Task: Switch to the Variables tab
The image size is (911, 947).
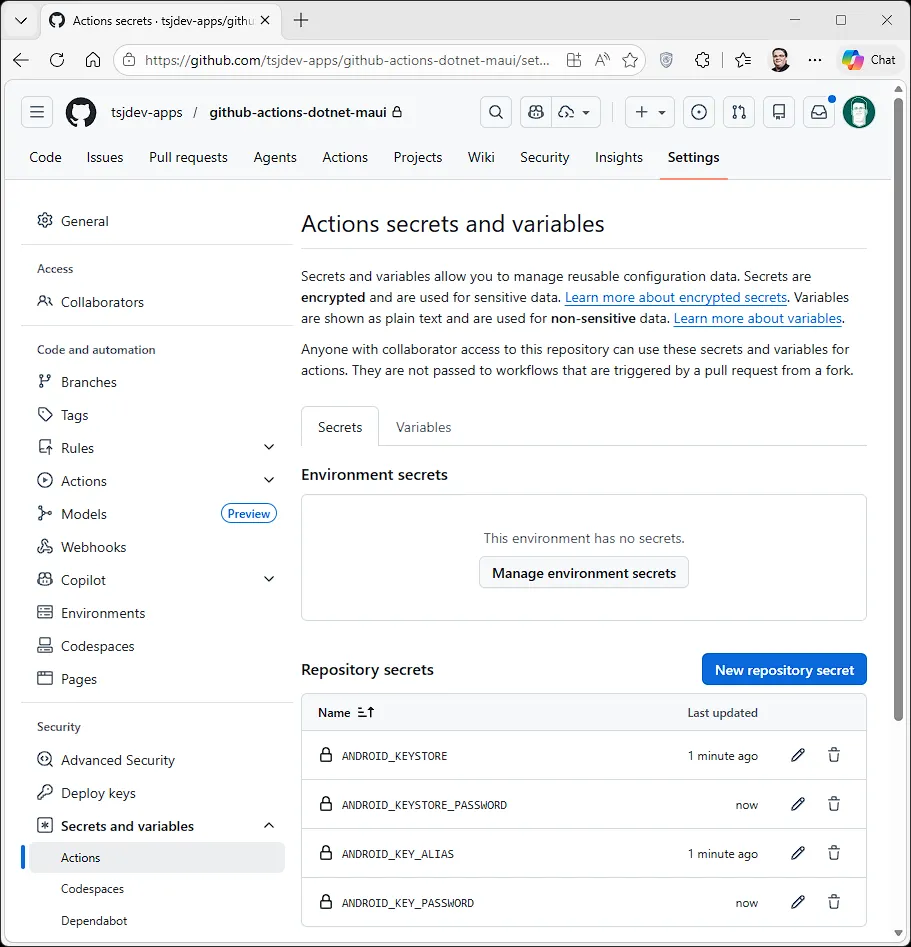Action: pos(423,427)
